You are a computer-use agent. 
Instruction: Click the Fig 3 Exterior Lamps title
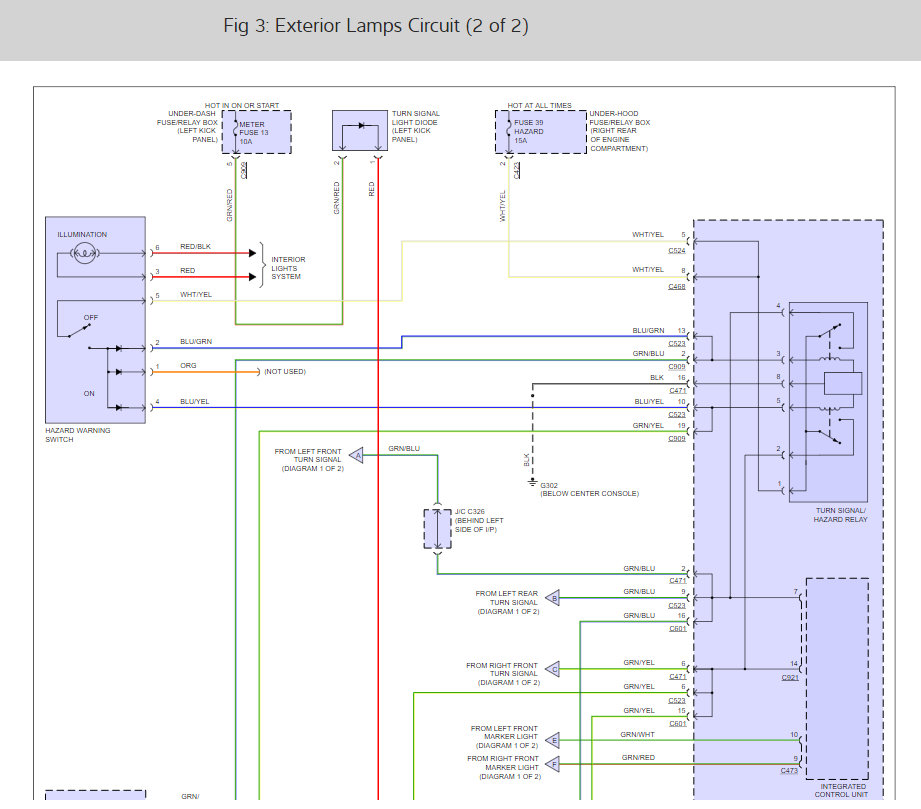[376, 26]
